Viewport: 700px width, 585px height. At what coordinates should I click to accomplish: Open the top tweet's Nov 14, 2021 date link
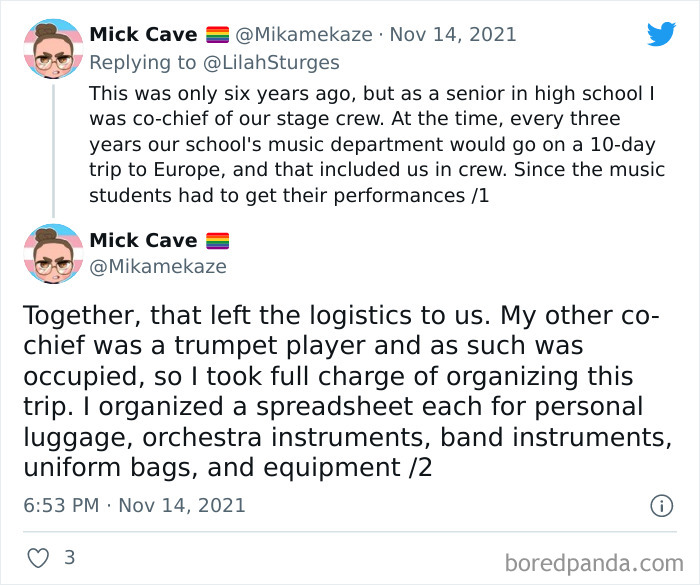[x=452, y=35]
